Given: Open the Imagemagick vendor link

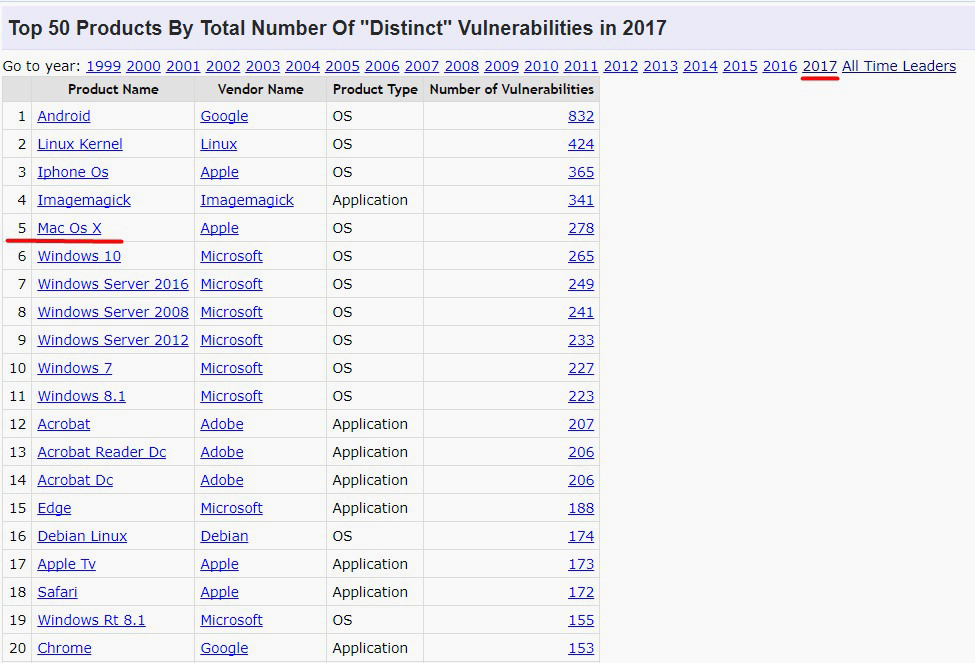Looking at the screenshot, I should 247,200.
